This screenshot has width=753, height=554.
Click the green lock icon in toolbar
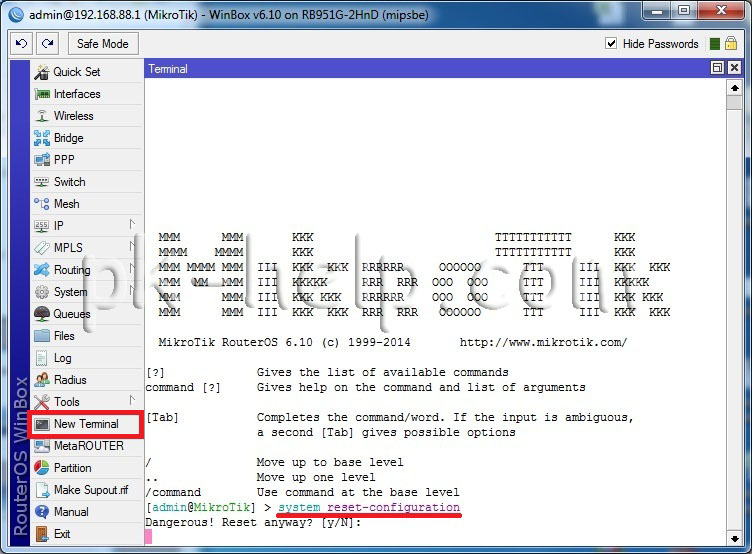click(x=715, y=44)
